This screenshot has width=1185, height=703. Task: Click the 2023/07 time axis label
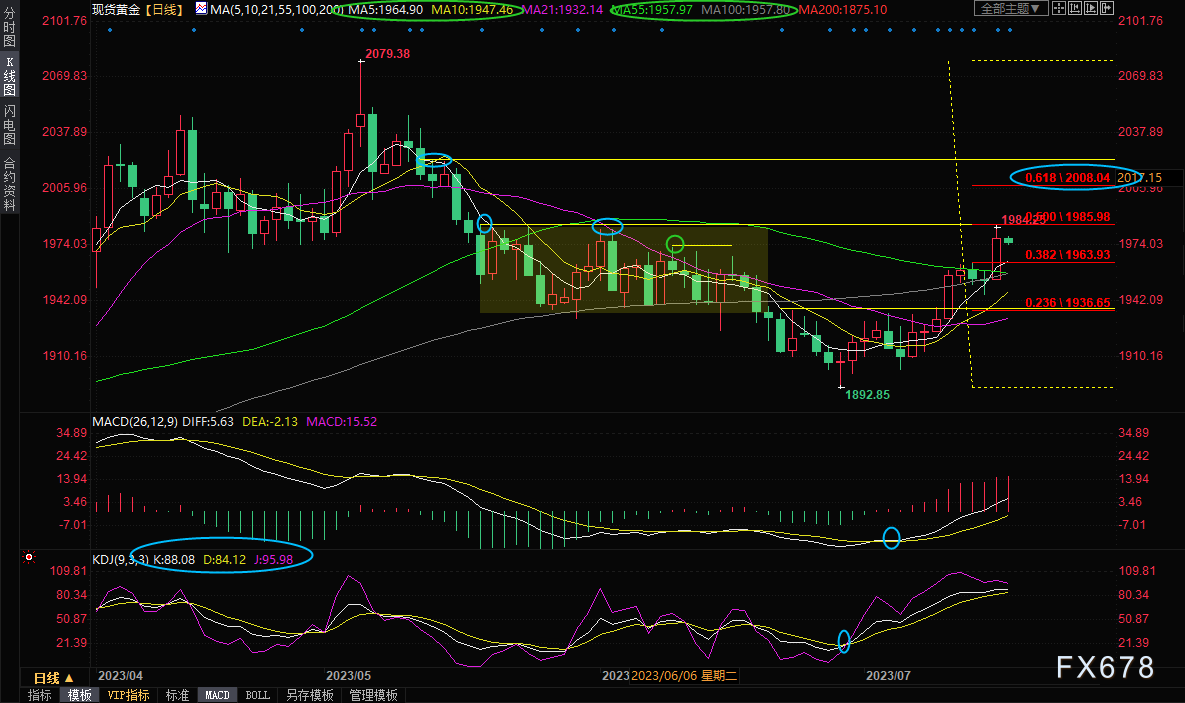888,675
